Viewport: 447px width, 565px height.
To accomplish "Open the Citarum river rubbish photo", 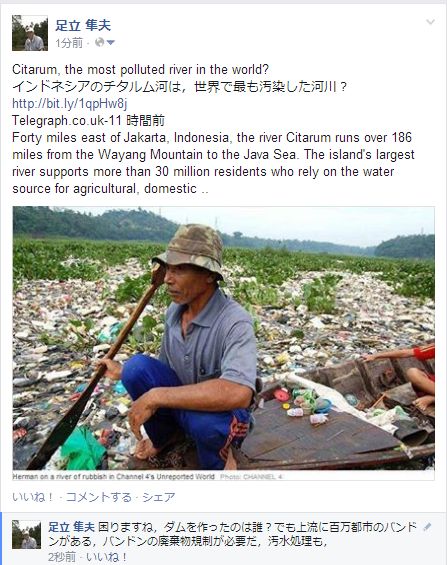I will point(223,338).
